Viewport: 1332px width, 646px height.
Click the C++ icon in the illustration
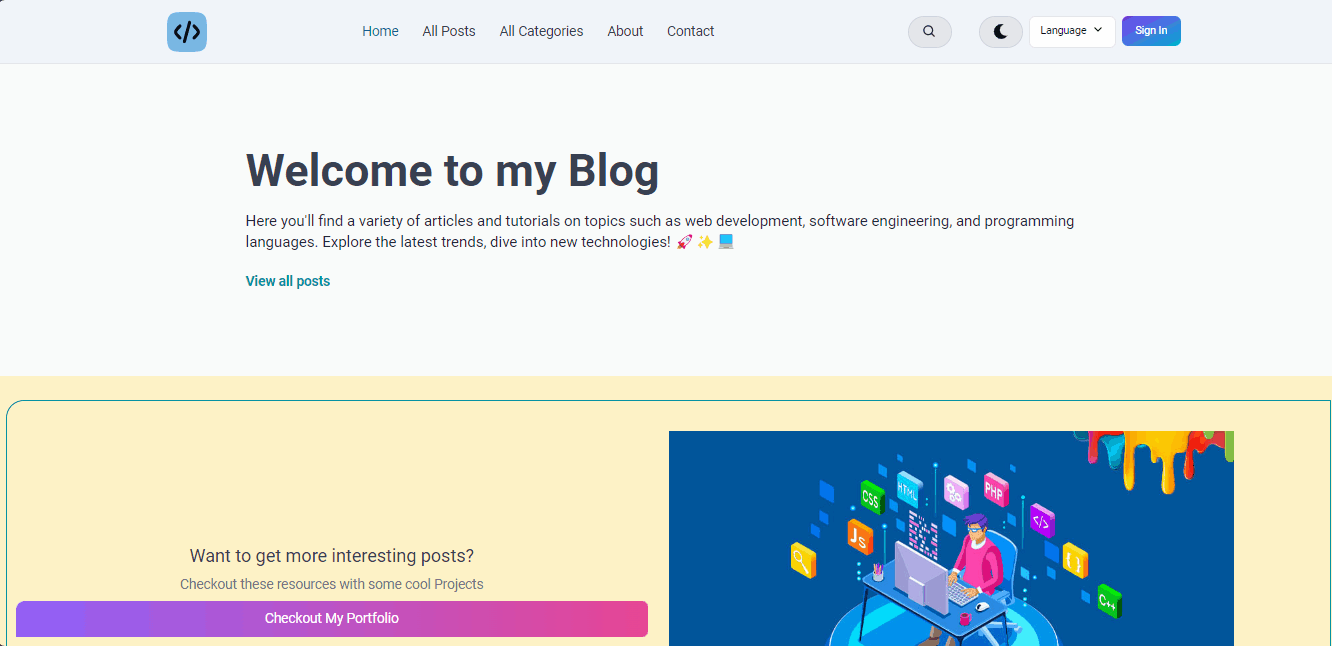click(1108, 598)
